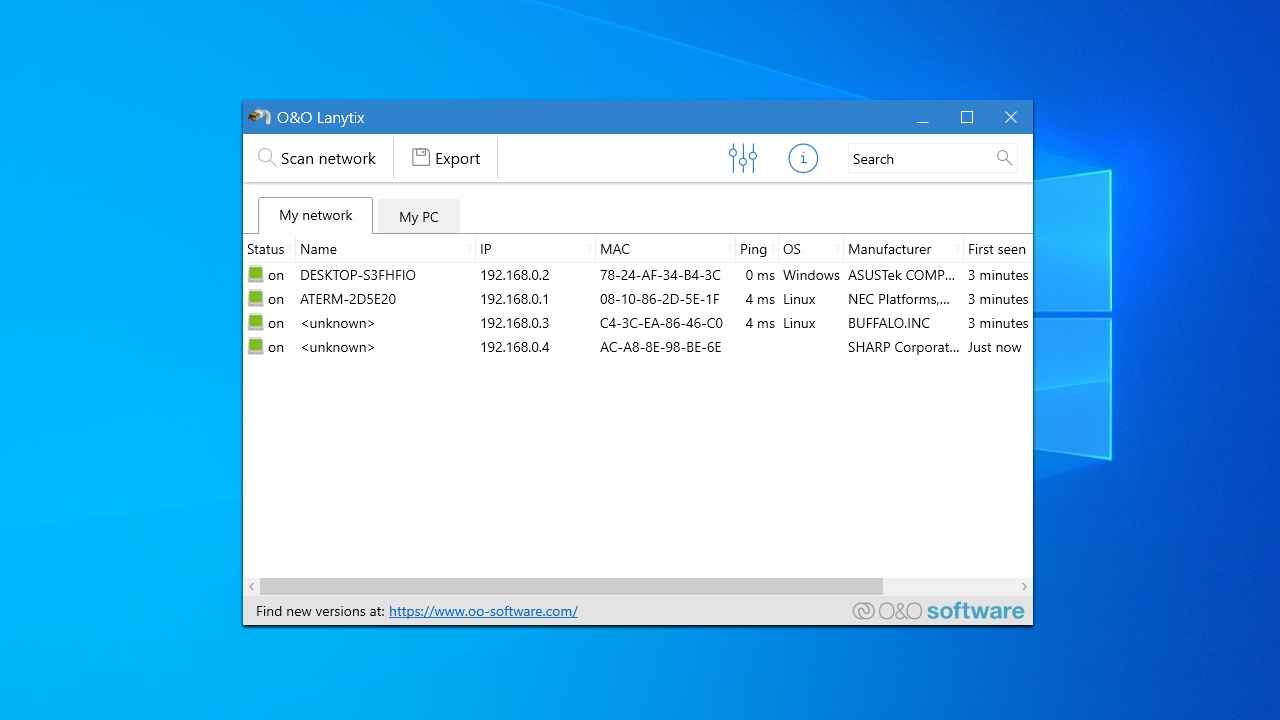This screenshot has height=720, width=1280.
Task: Click the Windows OS cell
Action: [x=811, y=275]
